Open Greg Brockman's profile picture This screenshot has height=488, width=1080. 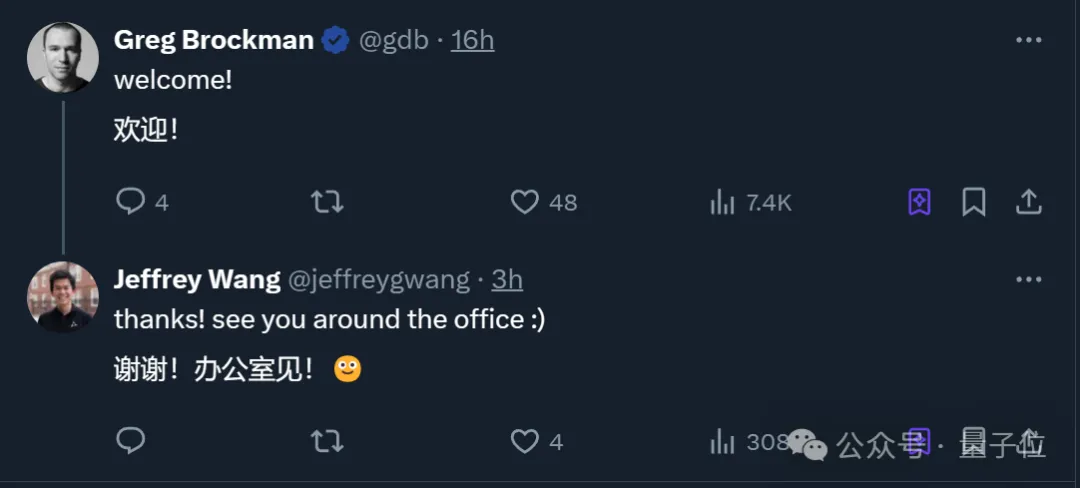coord(62,57)
